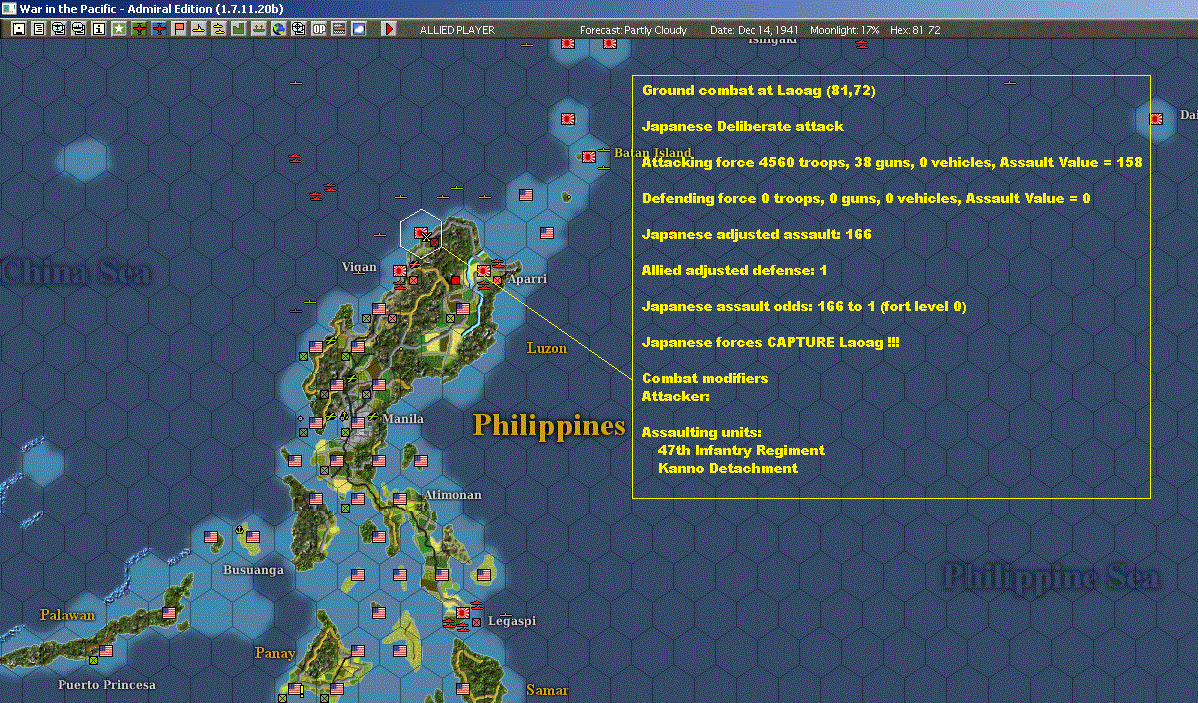
Task: Select the Japanese flag base at Legaspi
Action: click(x=462, y=613)
